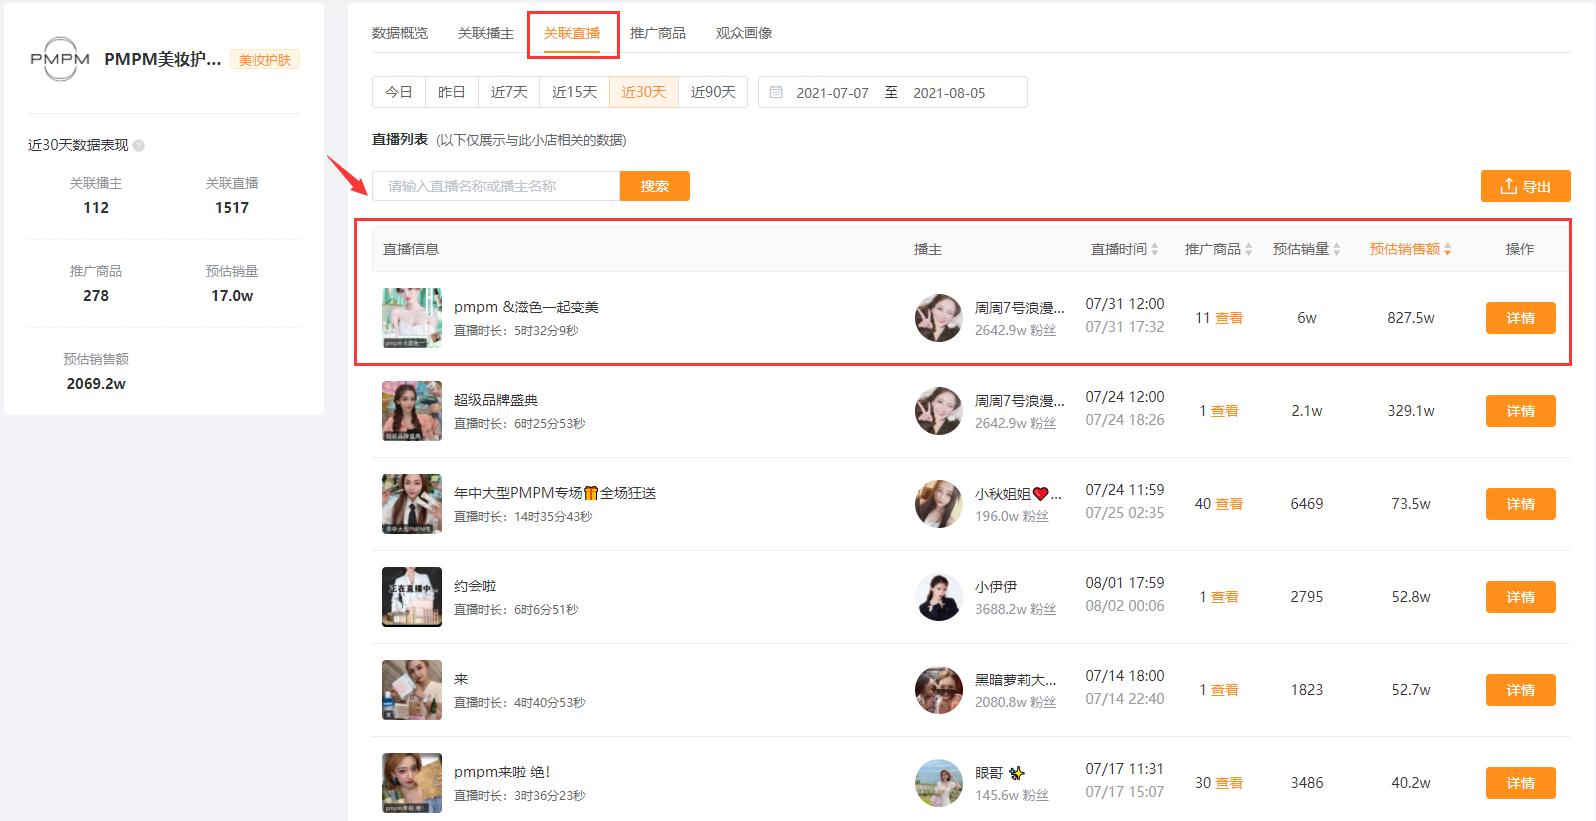Screen dimensions: 1596x821
Task: Open start date 2021-07-07 picker
Action: click(x=832, y=93)
